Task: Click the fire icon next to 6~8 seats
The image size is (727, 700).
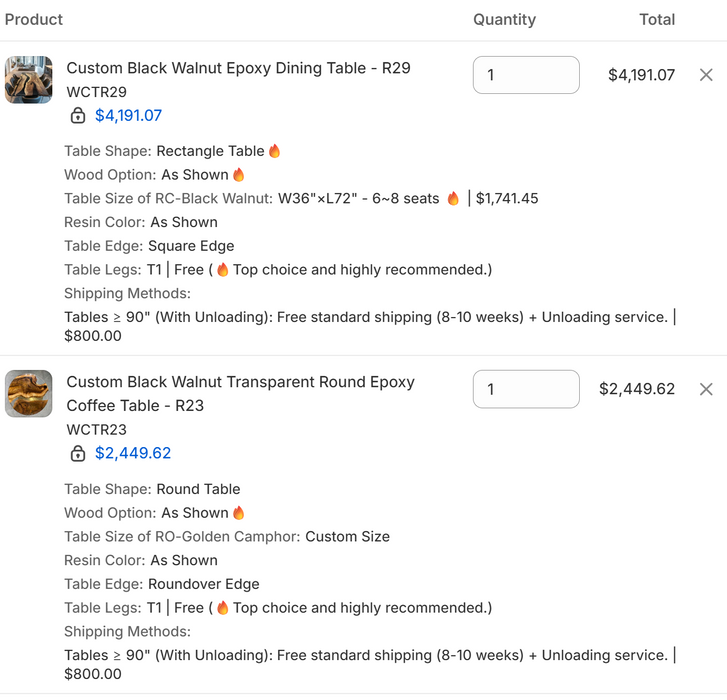Action: pos(453,199)
